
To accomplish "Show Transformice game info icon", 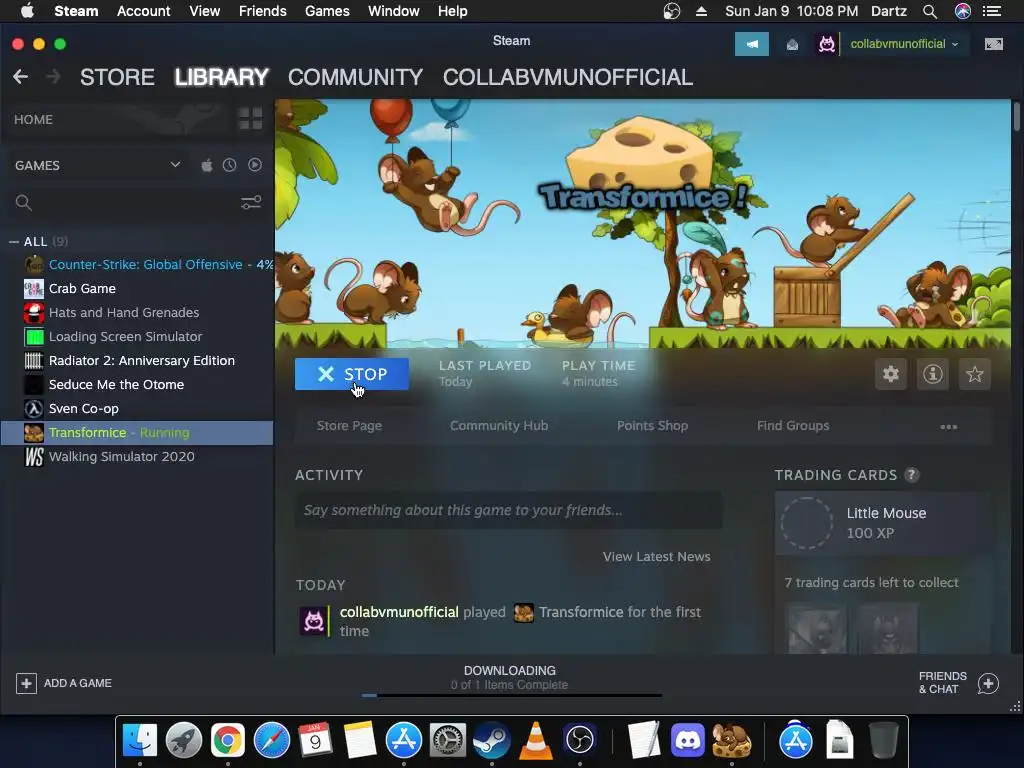I will pyautogui.click(x=933, y=374).
